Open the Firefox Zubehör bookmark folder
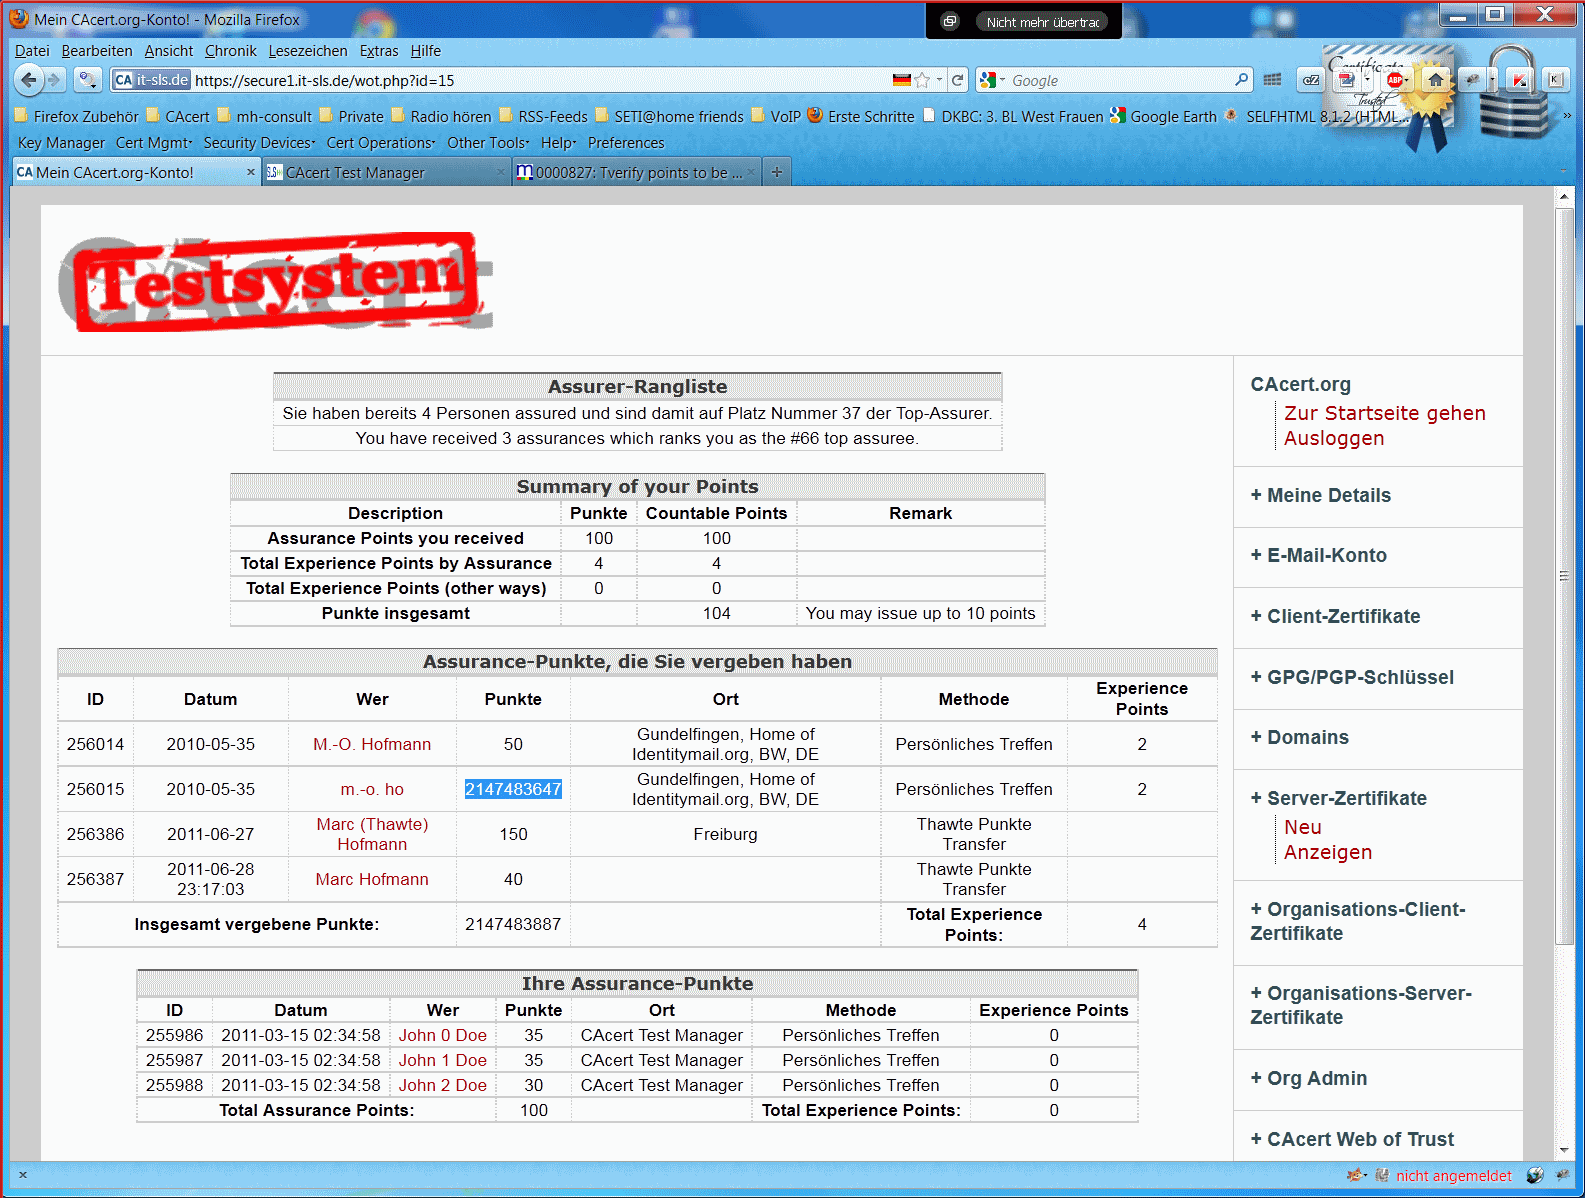The height and width of the screenshot is (1198, 1585). coord(76,116)
